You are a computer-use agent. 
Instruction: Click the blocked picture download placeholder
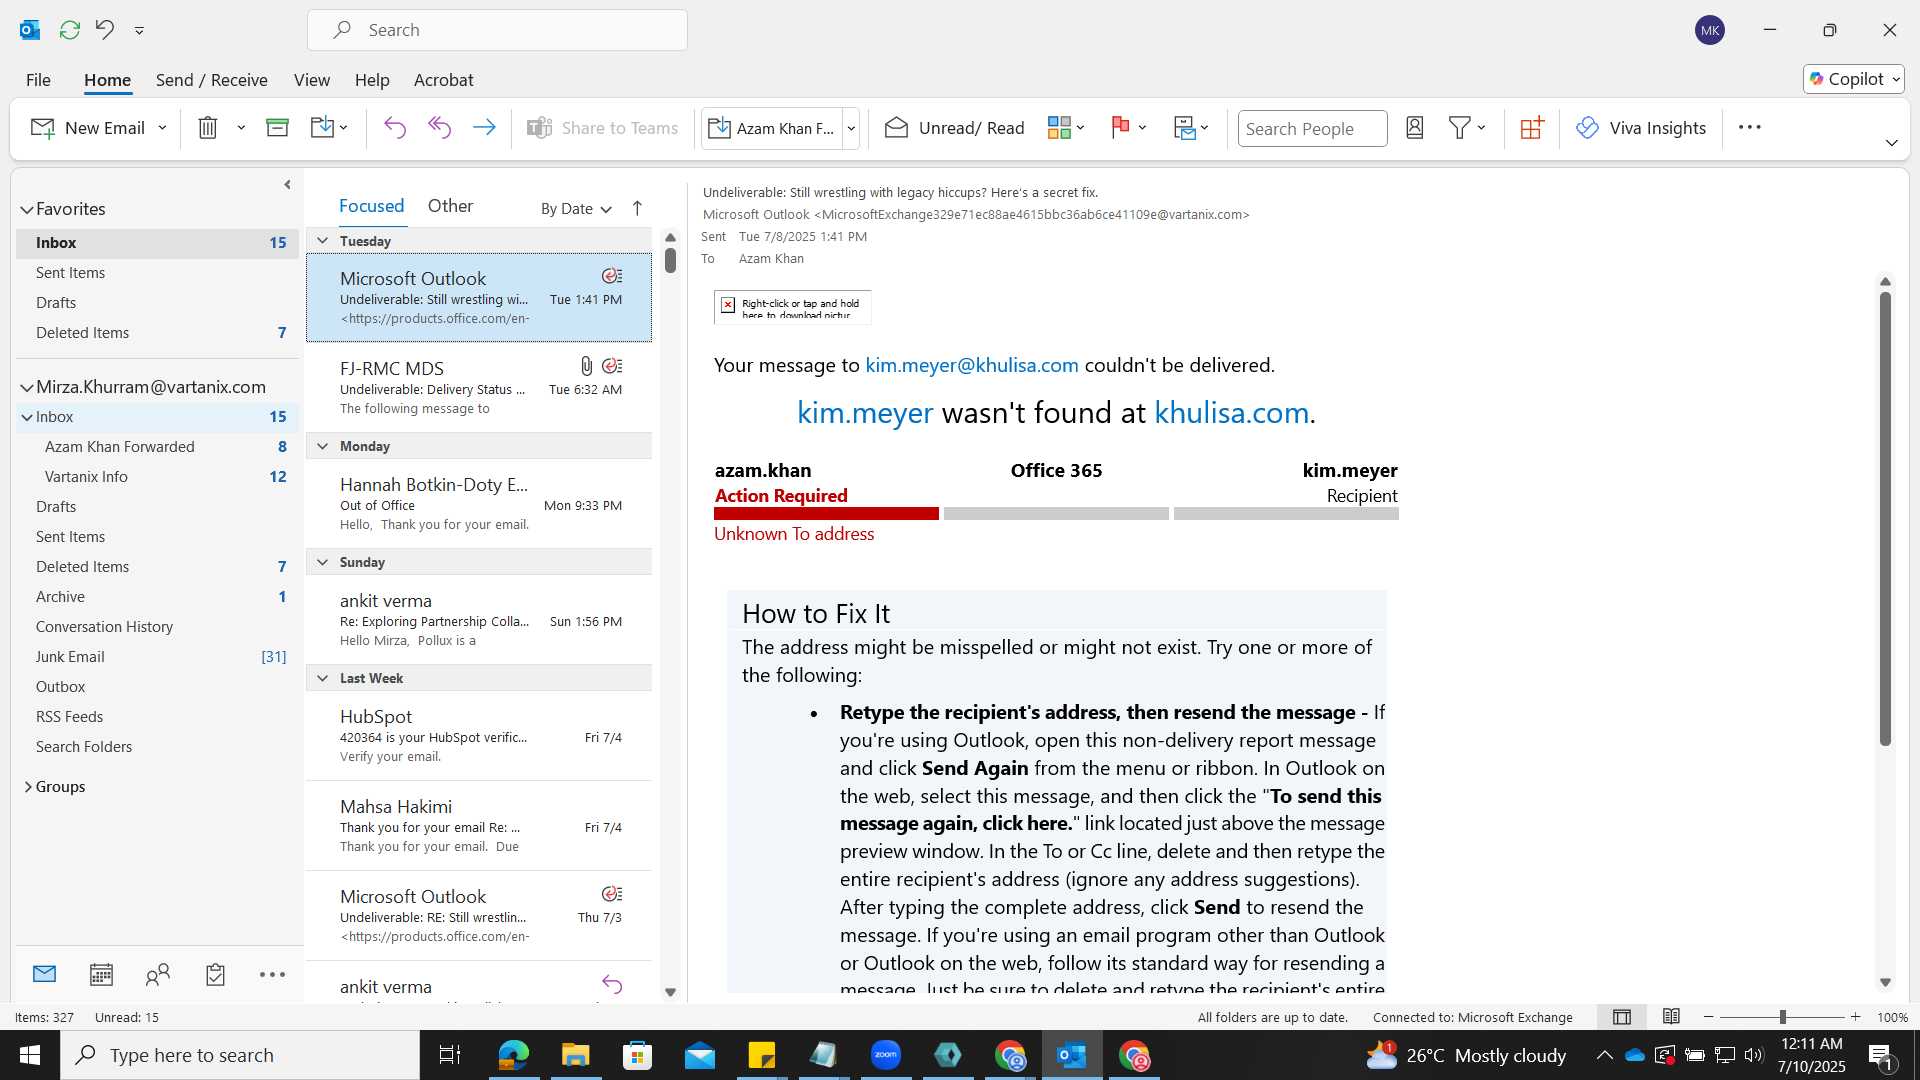pyautogui.click(x=792, y=308)
